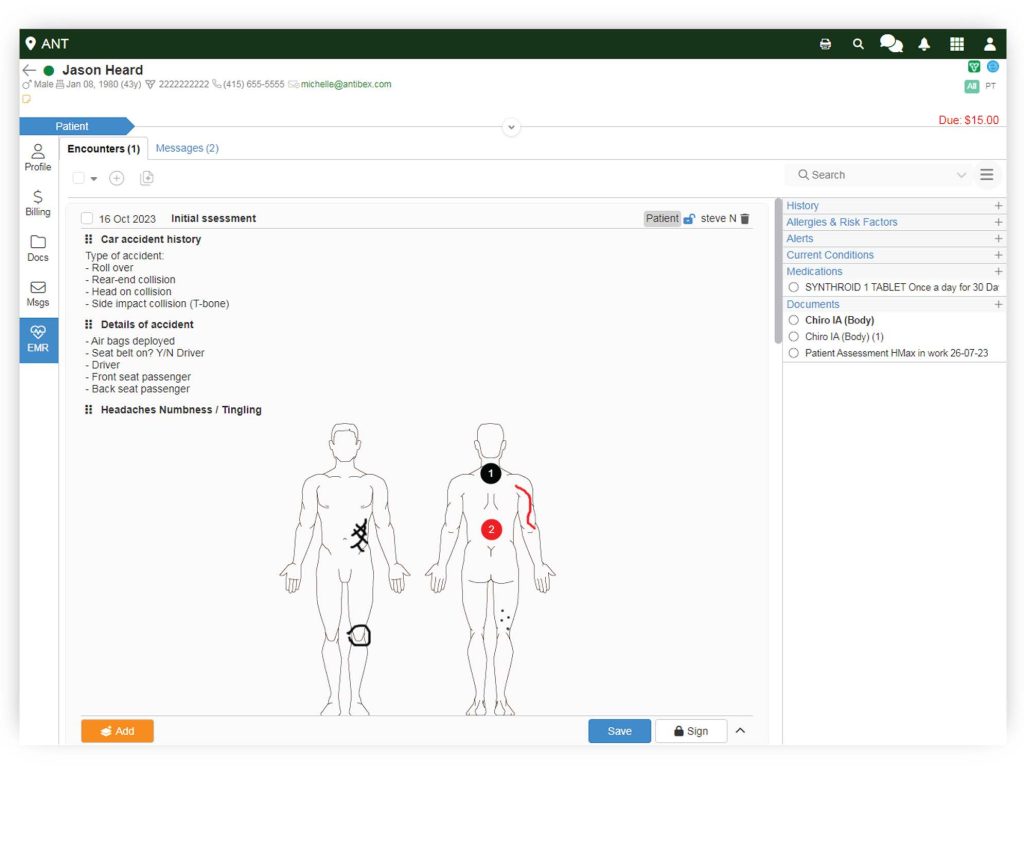Open the chat messages icon
Viewport: 1024px width, 847px height.
click(890, 44)
